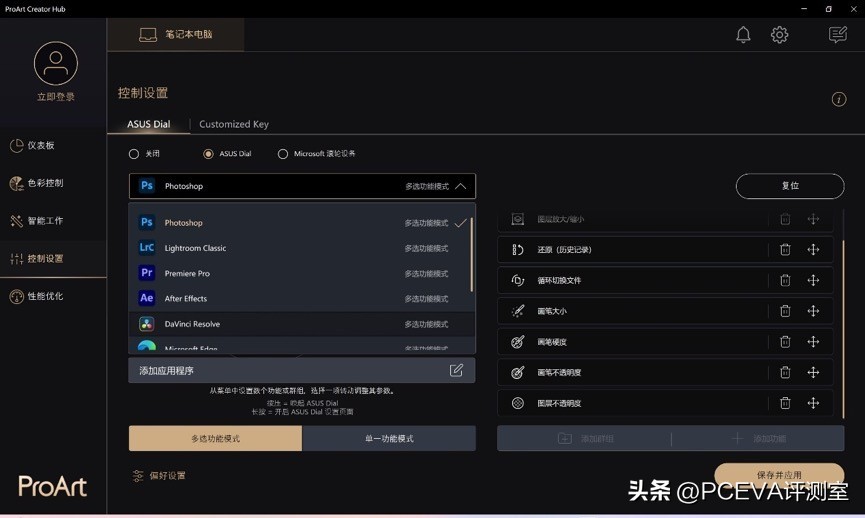Viewport: 865px width, 518px height.
Task: Delete the 画笔大小 function
Action: click(785, 311)
